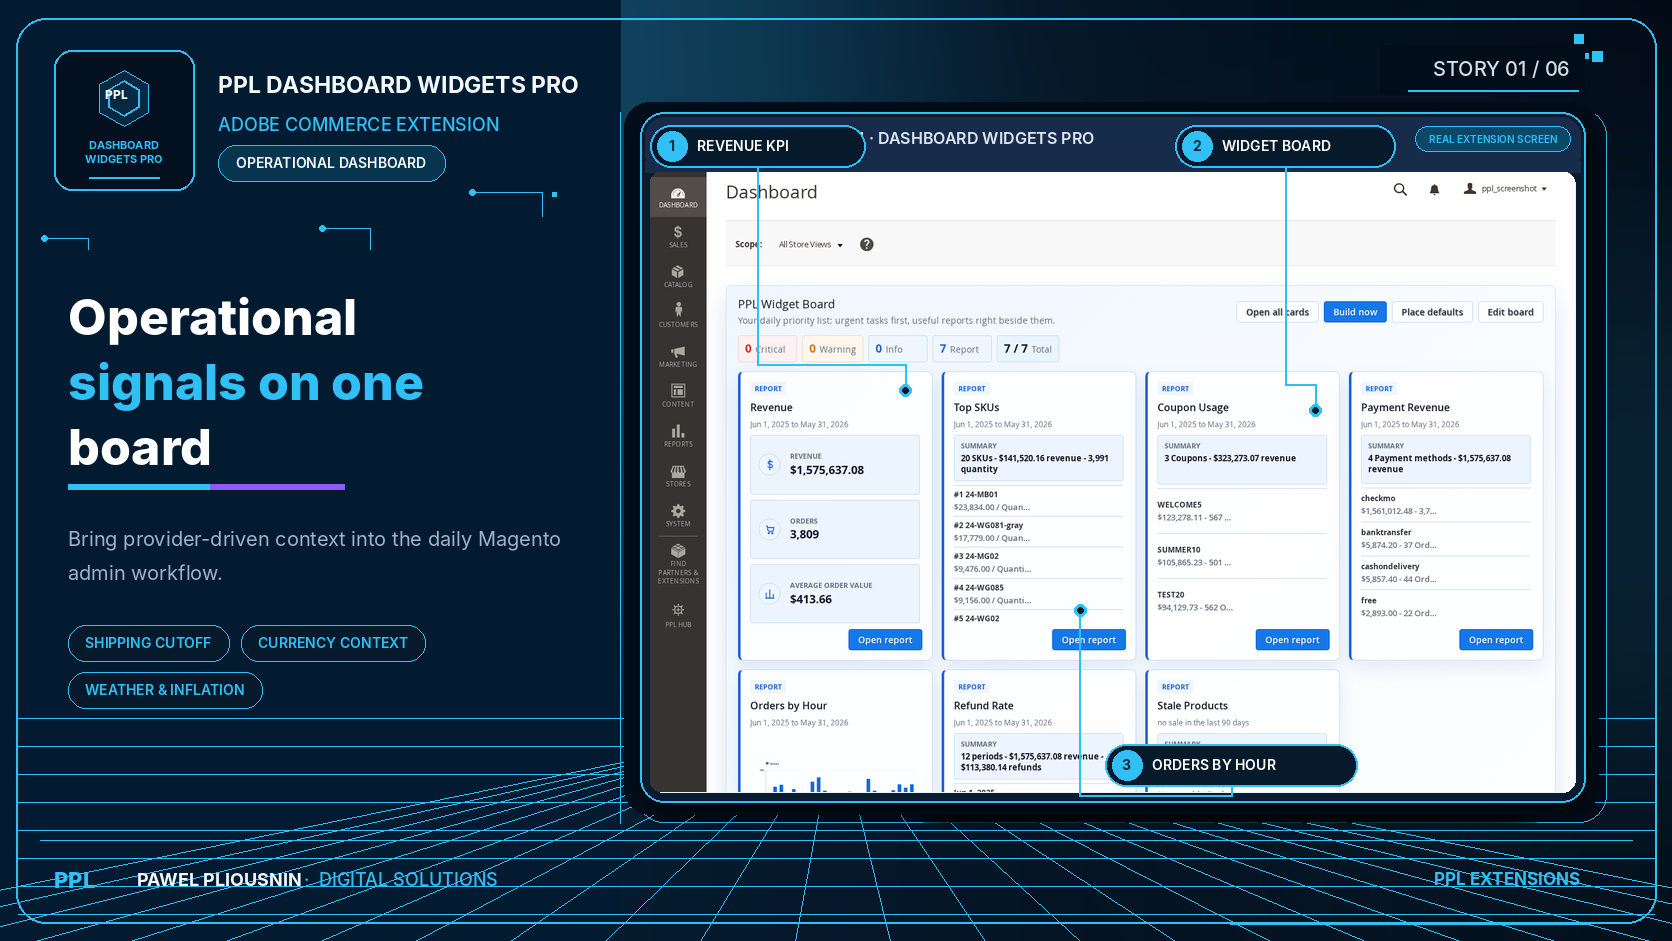Screen dimensions: 1672x941
Task: Expand the All Store Views scope dropdown
Action: 811,244
